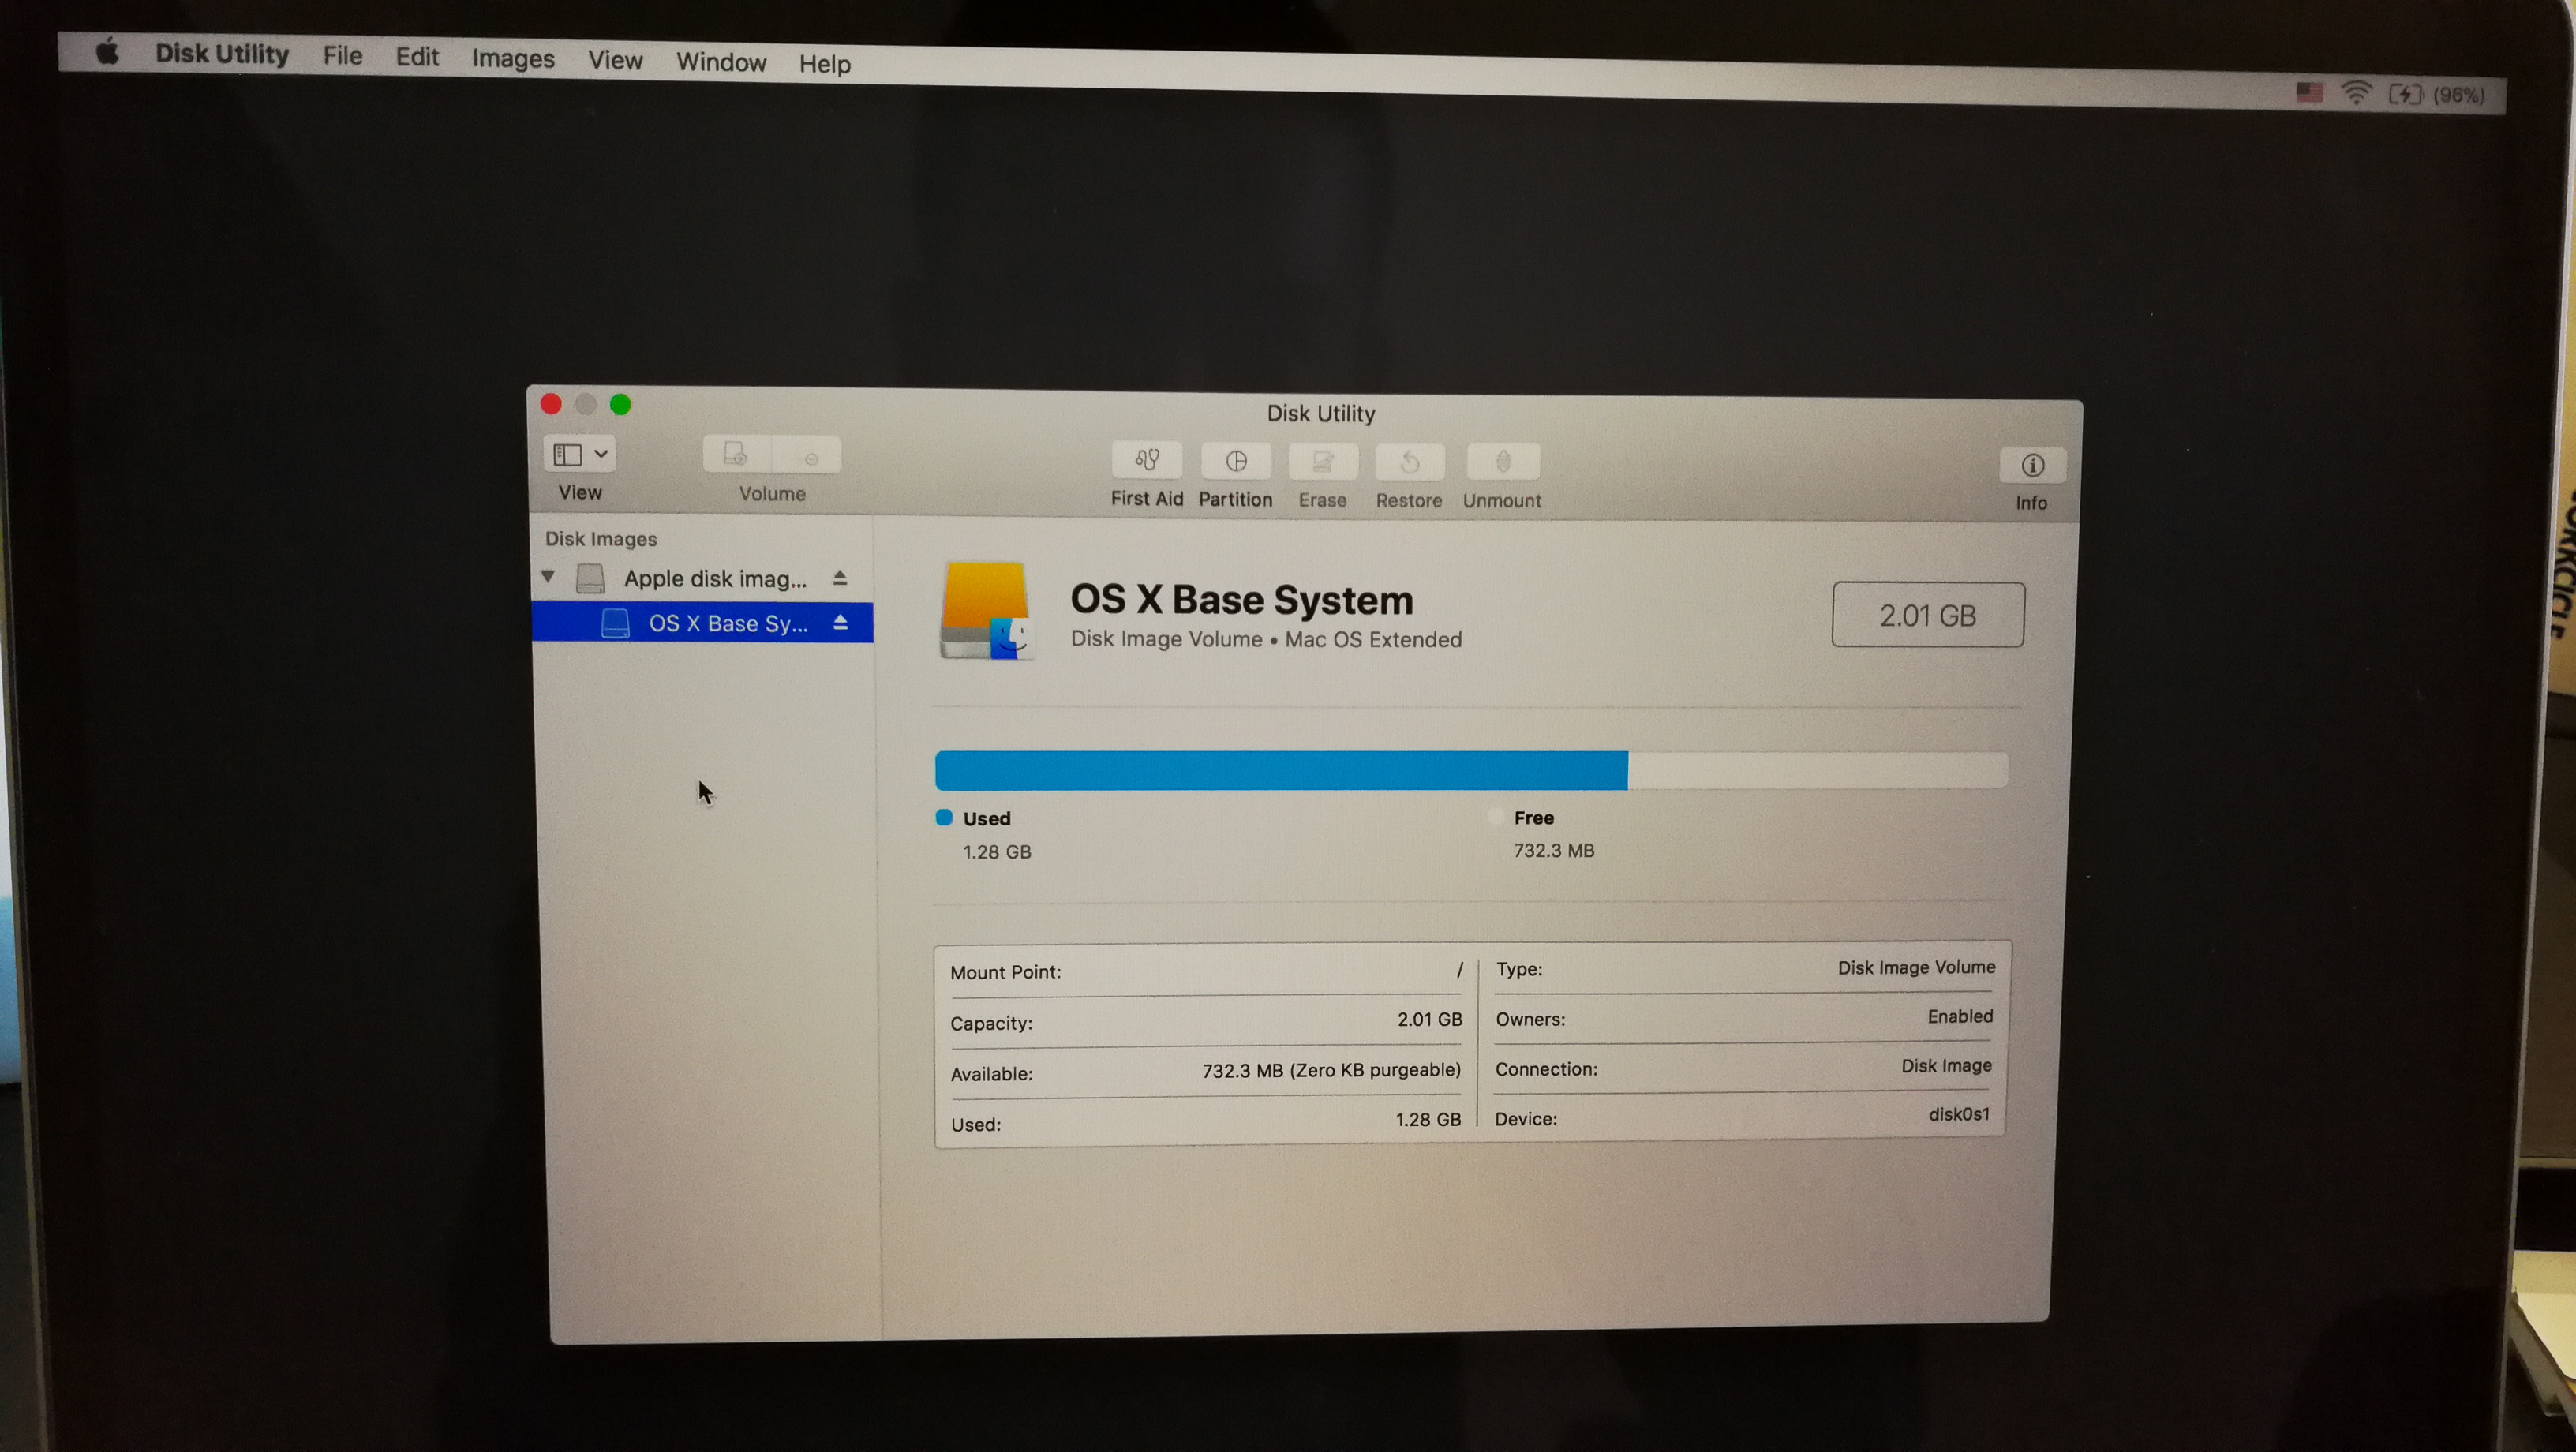
Task: Open the Apple menu
Action: pyautogui.click(x=107, y=52)
